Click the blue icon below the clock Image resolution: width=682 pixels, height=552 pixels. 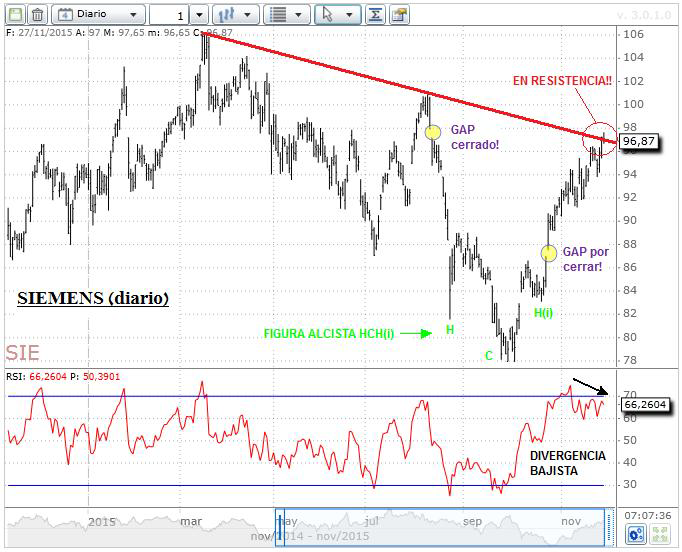click(x=635, y=535)
